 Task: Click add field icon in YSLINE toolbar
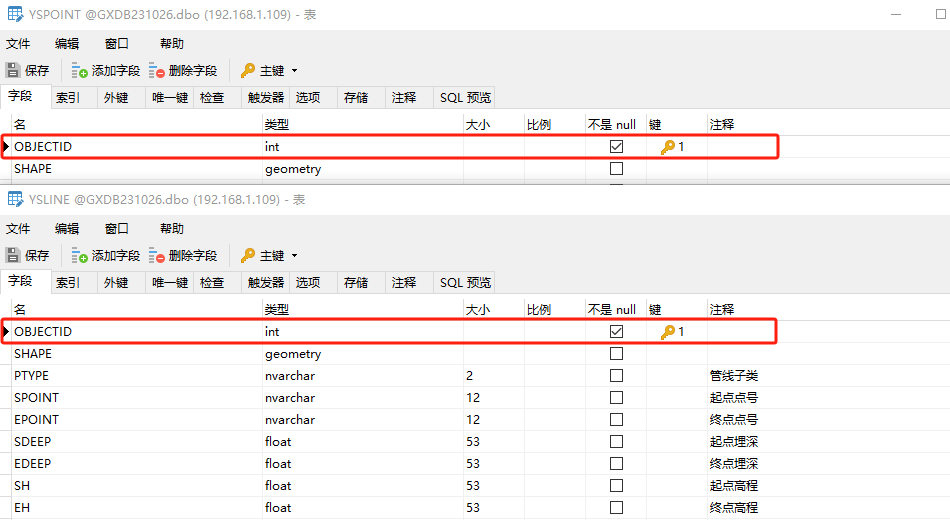(x=80, y=256)
